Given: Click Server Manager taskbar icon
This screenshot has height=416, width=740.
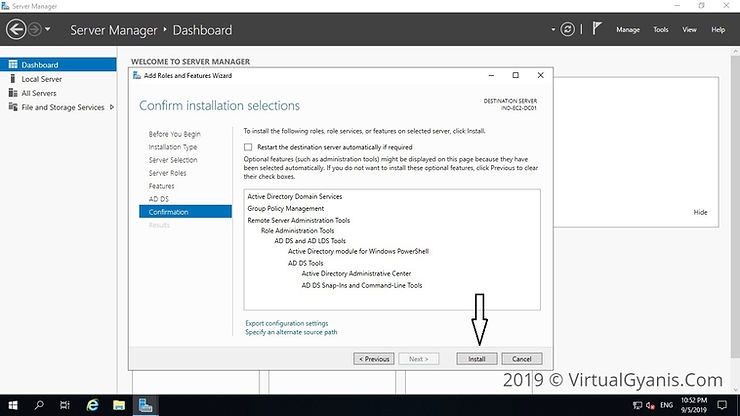Looking at the screenshot, I should coord(146,405).
